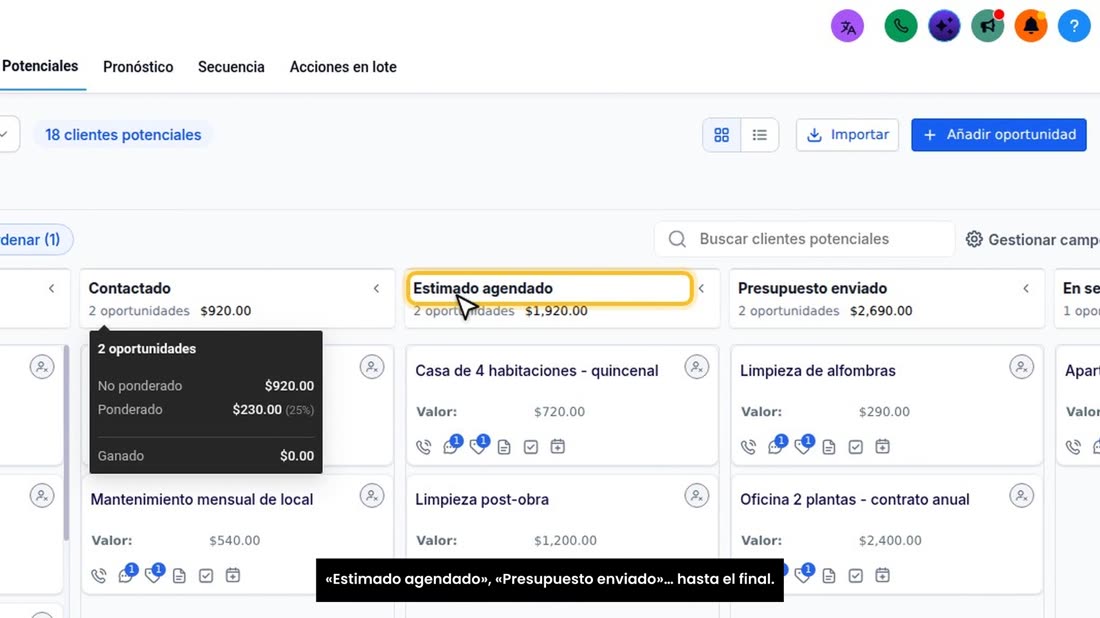Image resolution: width=1100 pixels, height=618 pixels.
Task: Click the $920.00 Contactado total
Action: pyautogui.click(x=226, y=311)
